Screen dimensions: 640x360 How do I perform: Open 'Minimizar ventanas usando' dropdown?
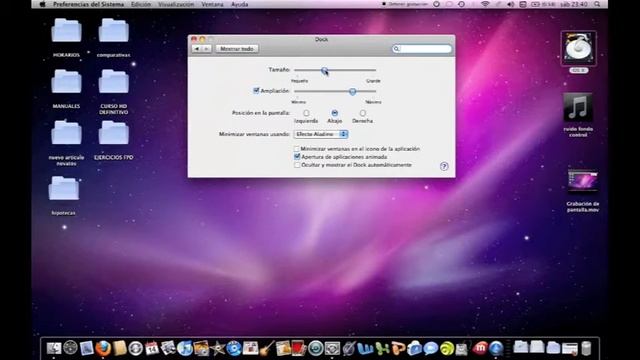pos(321,134)
